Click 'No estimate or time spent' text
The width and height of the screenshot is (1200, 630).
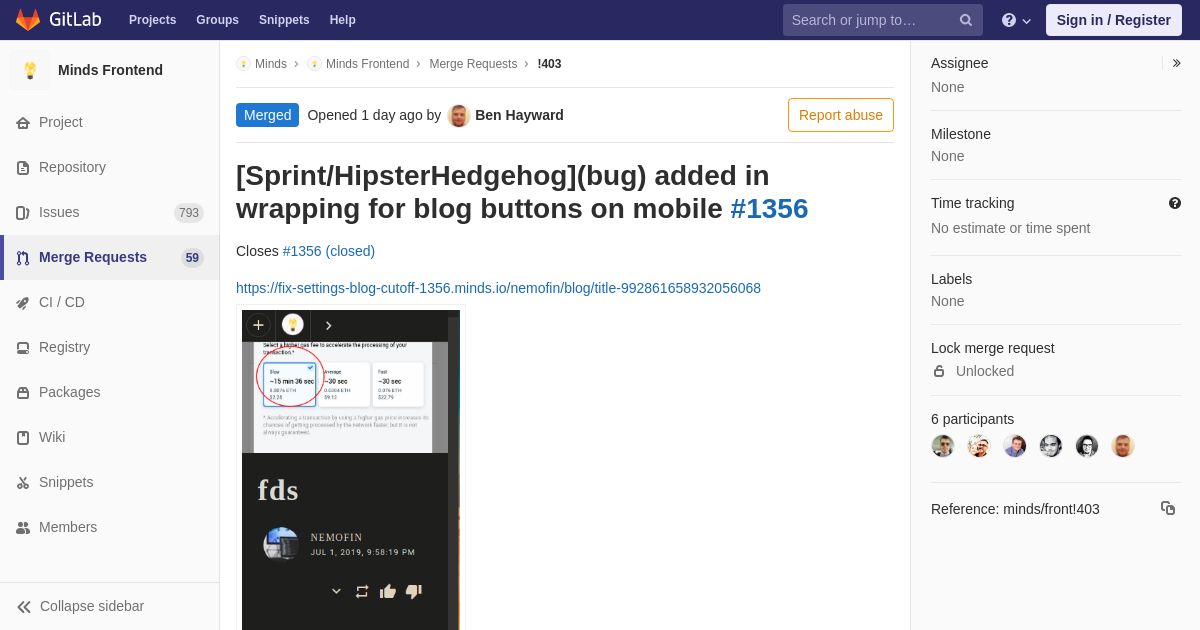pos(1011,228)
